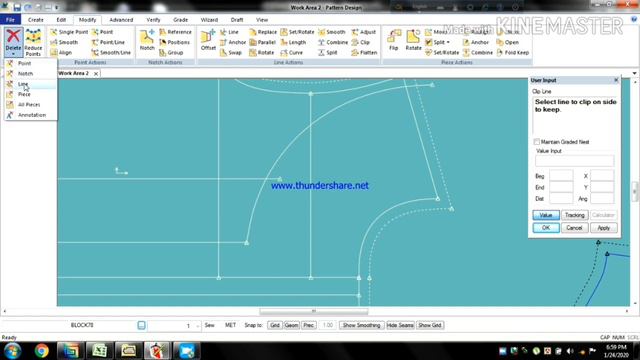
Task: Click the Reduce Points tool icon
Action: click(33, 42)
